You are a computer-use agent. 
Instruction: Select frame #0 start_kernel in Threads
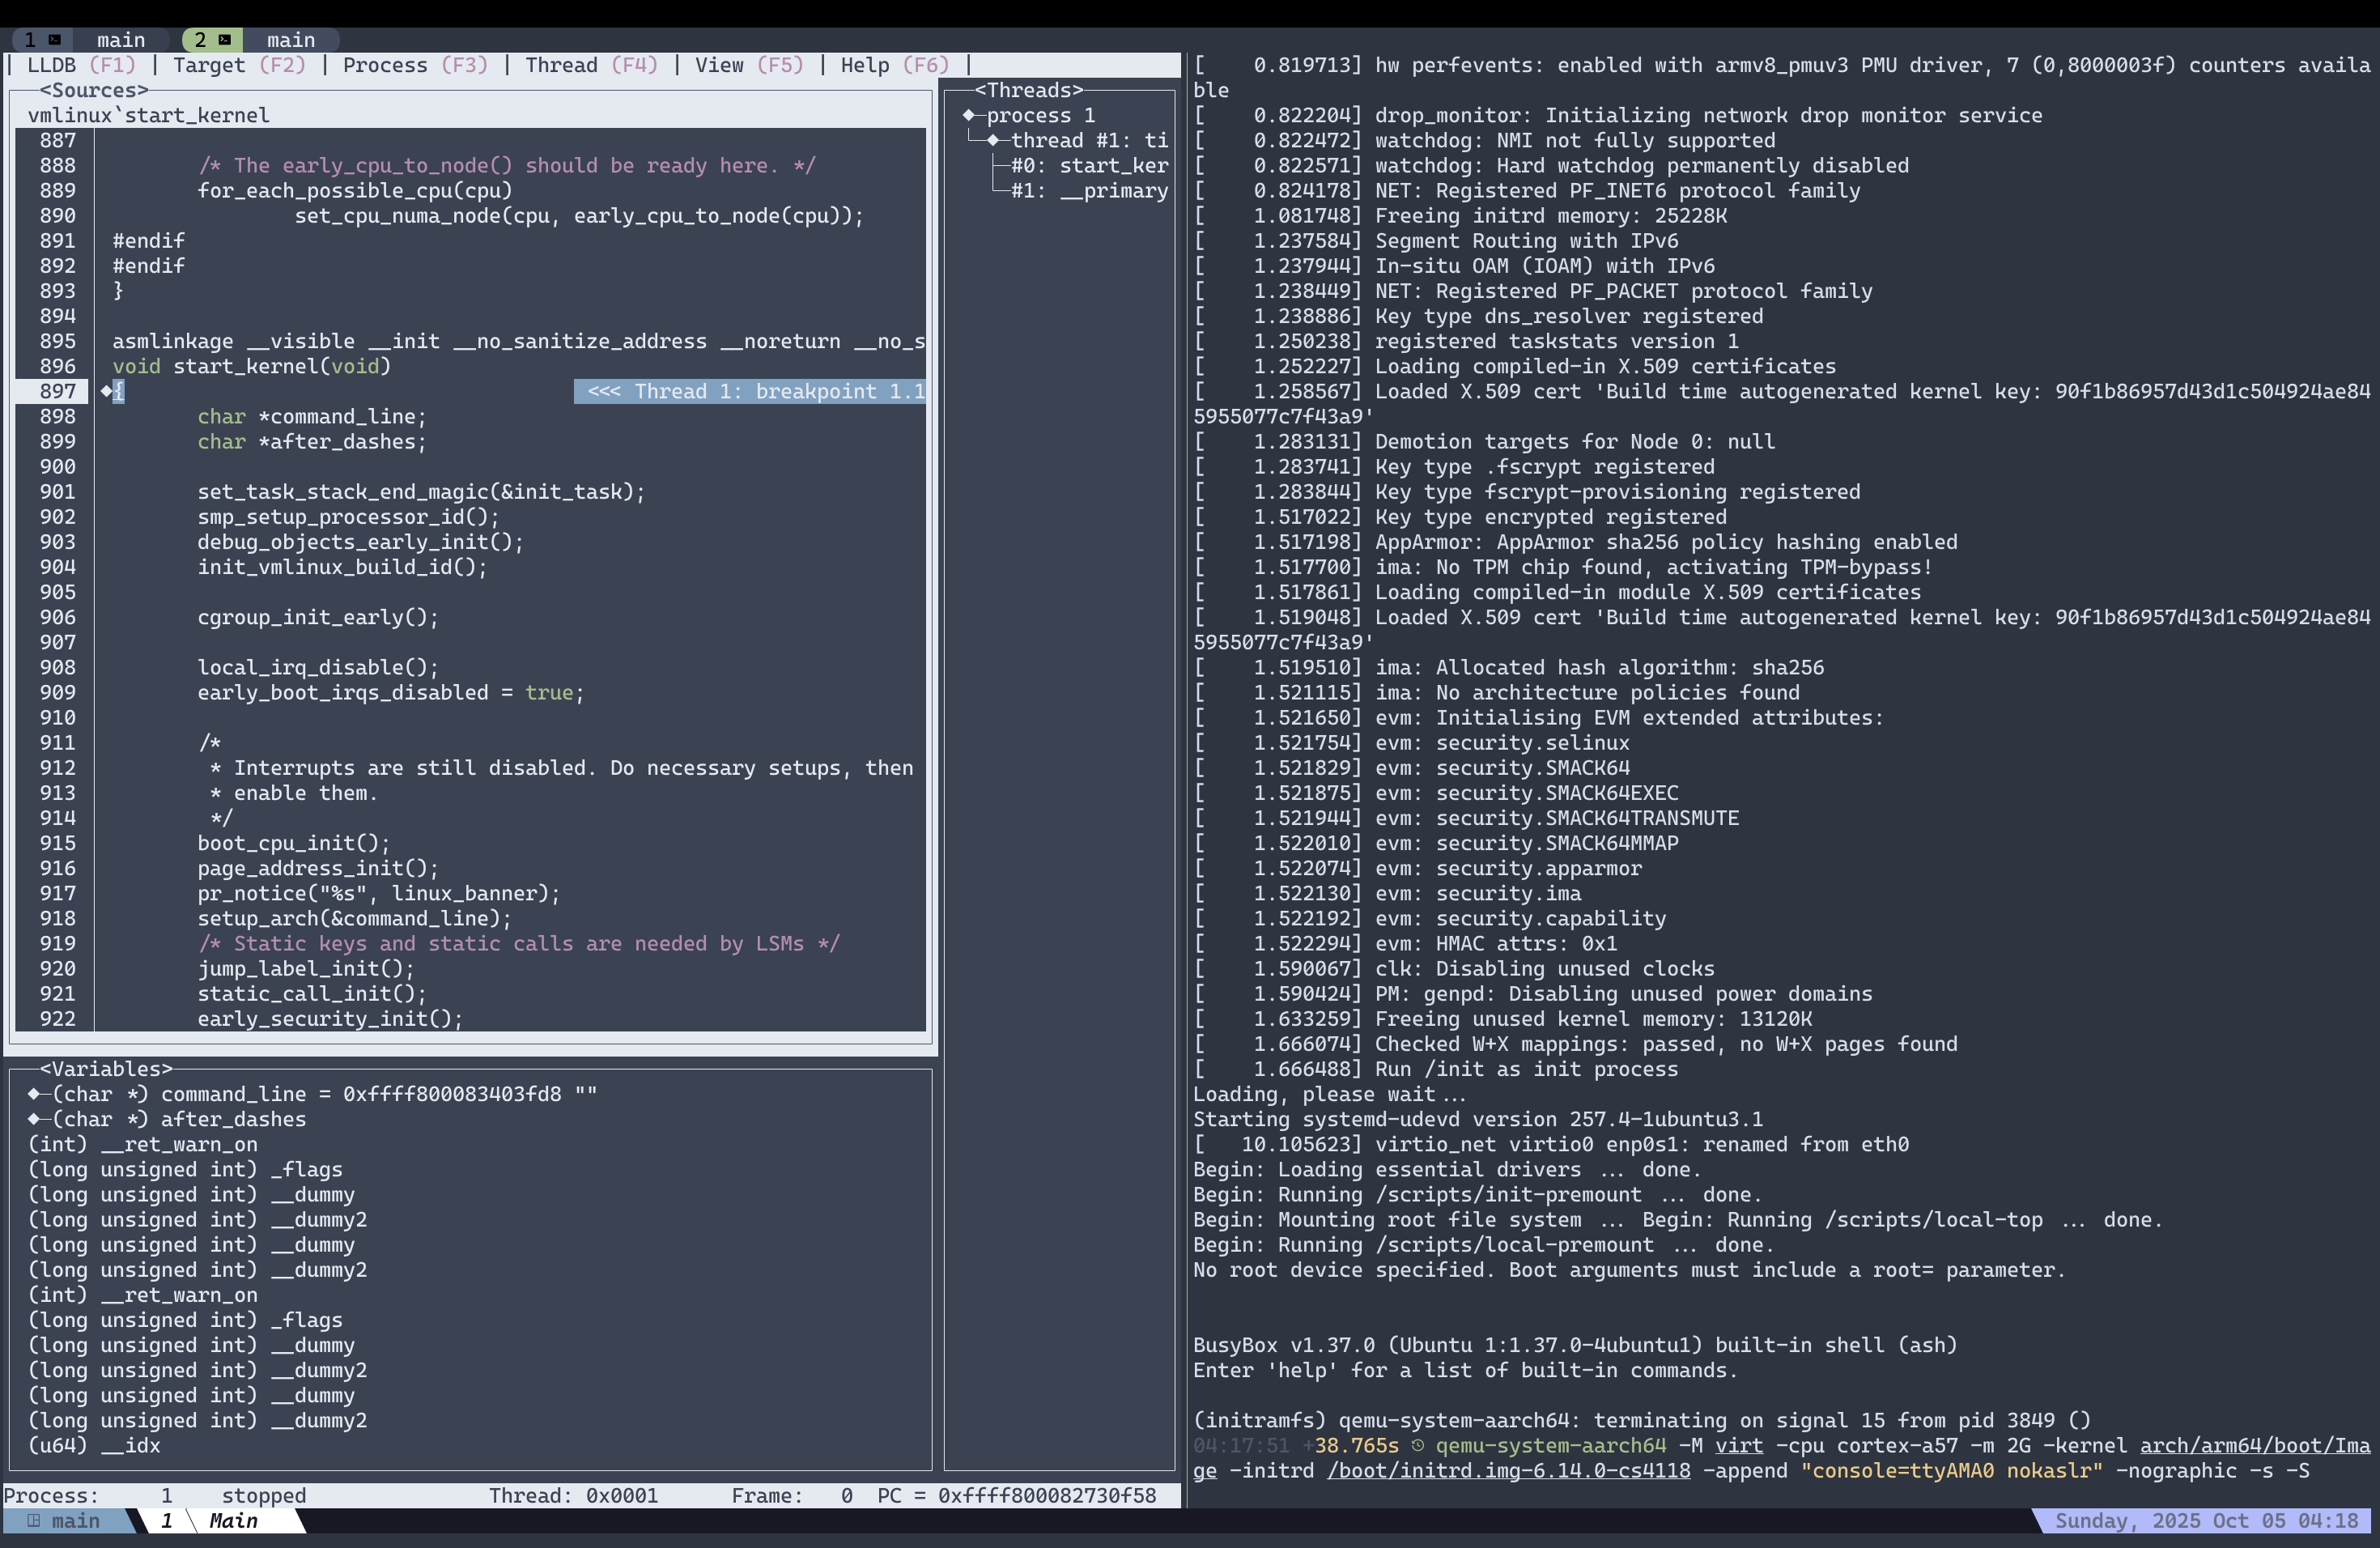1088,166
